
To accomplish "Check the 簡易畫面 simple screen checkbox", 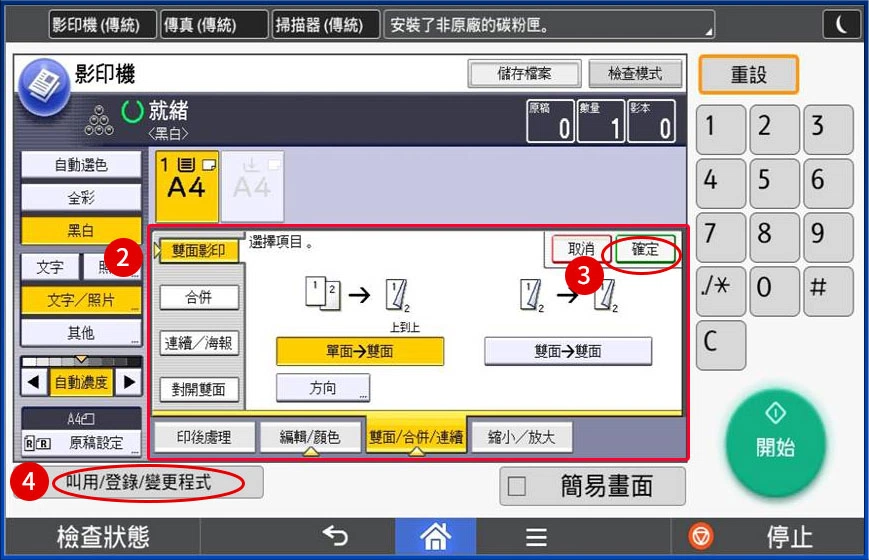I will (517, 486).
